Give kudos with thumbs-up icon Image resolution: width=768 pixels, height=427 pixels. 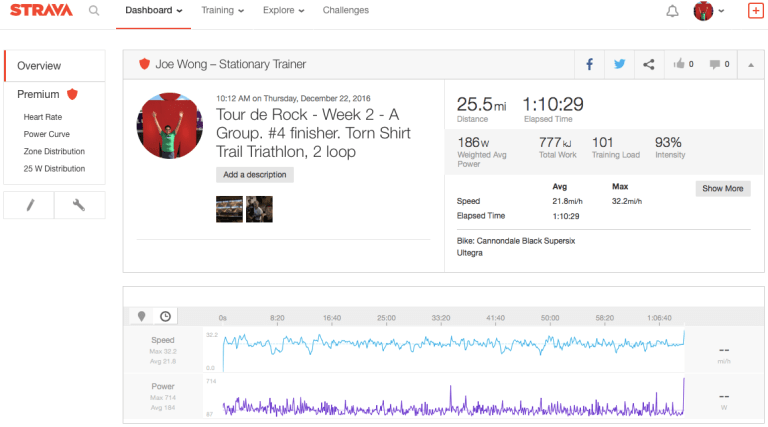click(x=684, y=64)
